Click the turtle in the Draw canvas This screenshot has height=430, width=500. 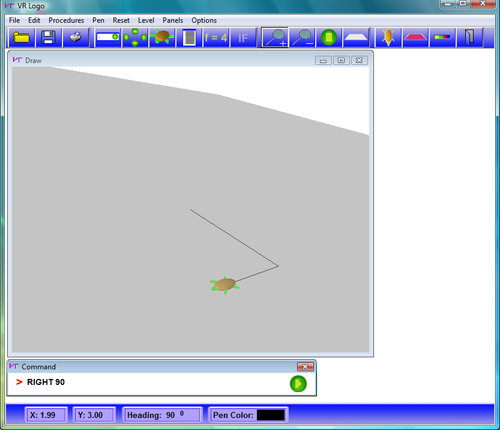225,285
